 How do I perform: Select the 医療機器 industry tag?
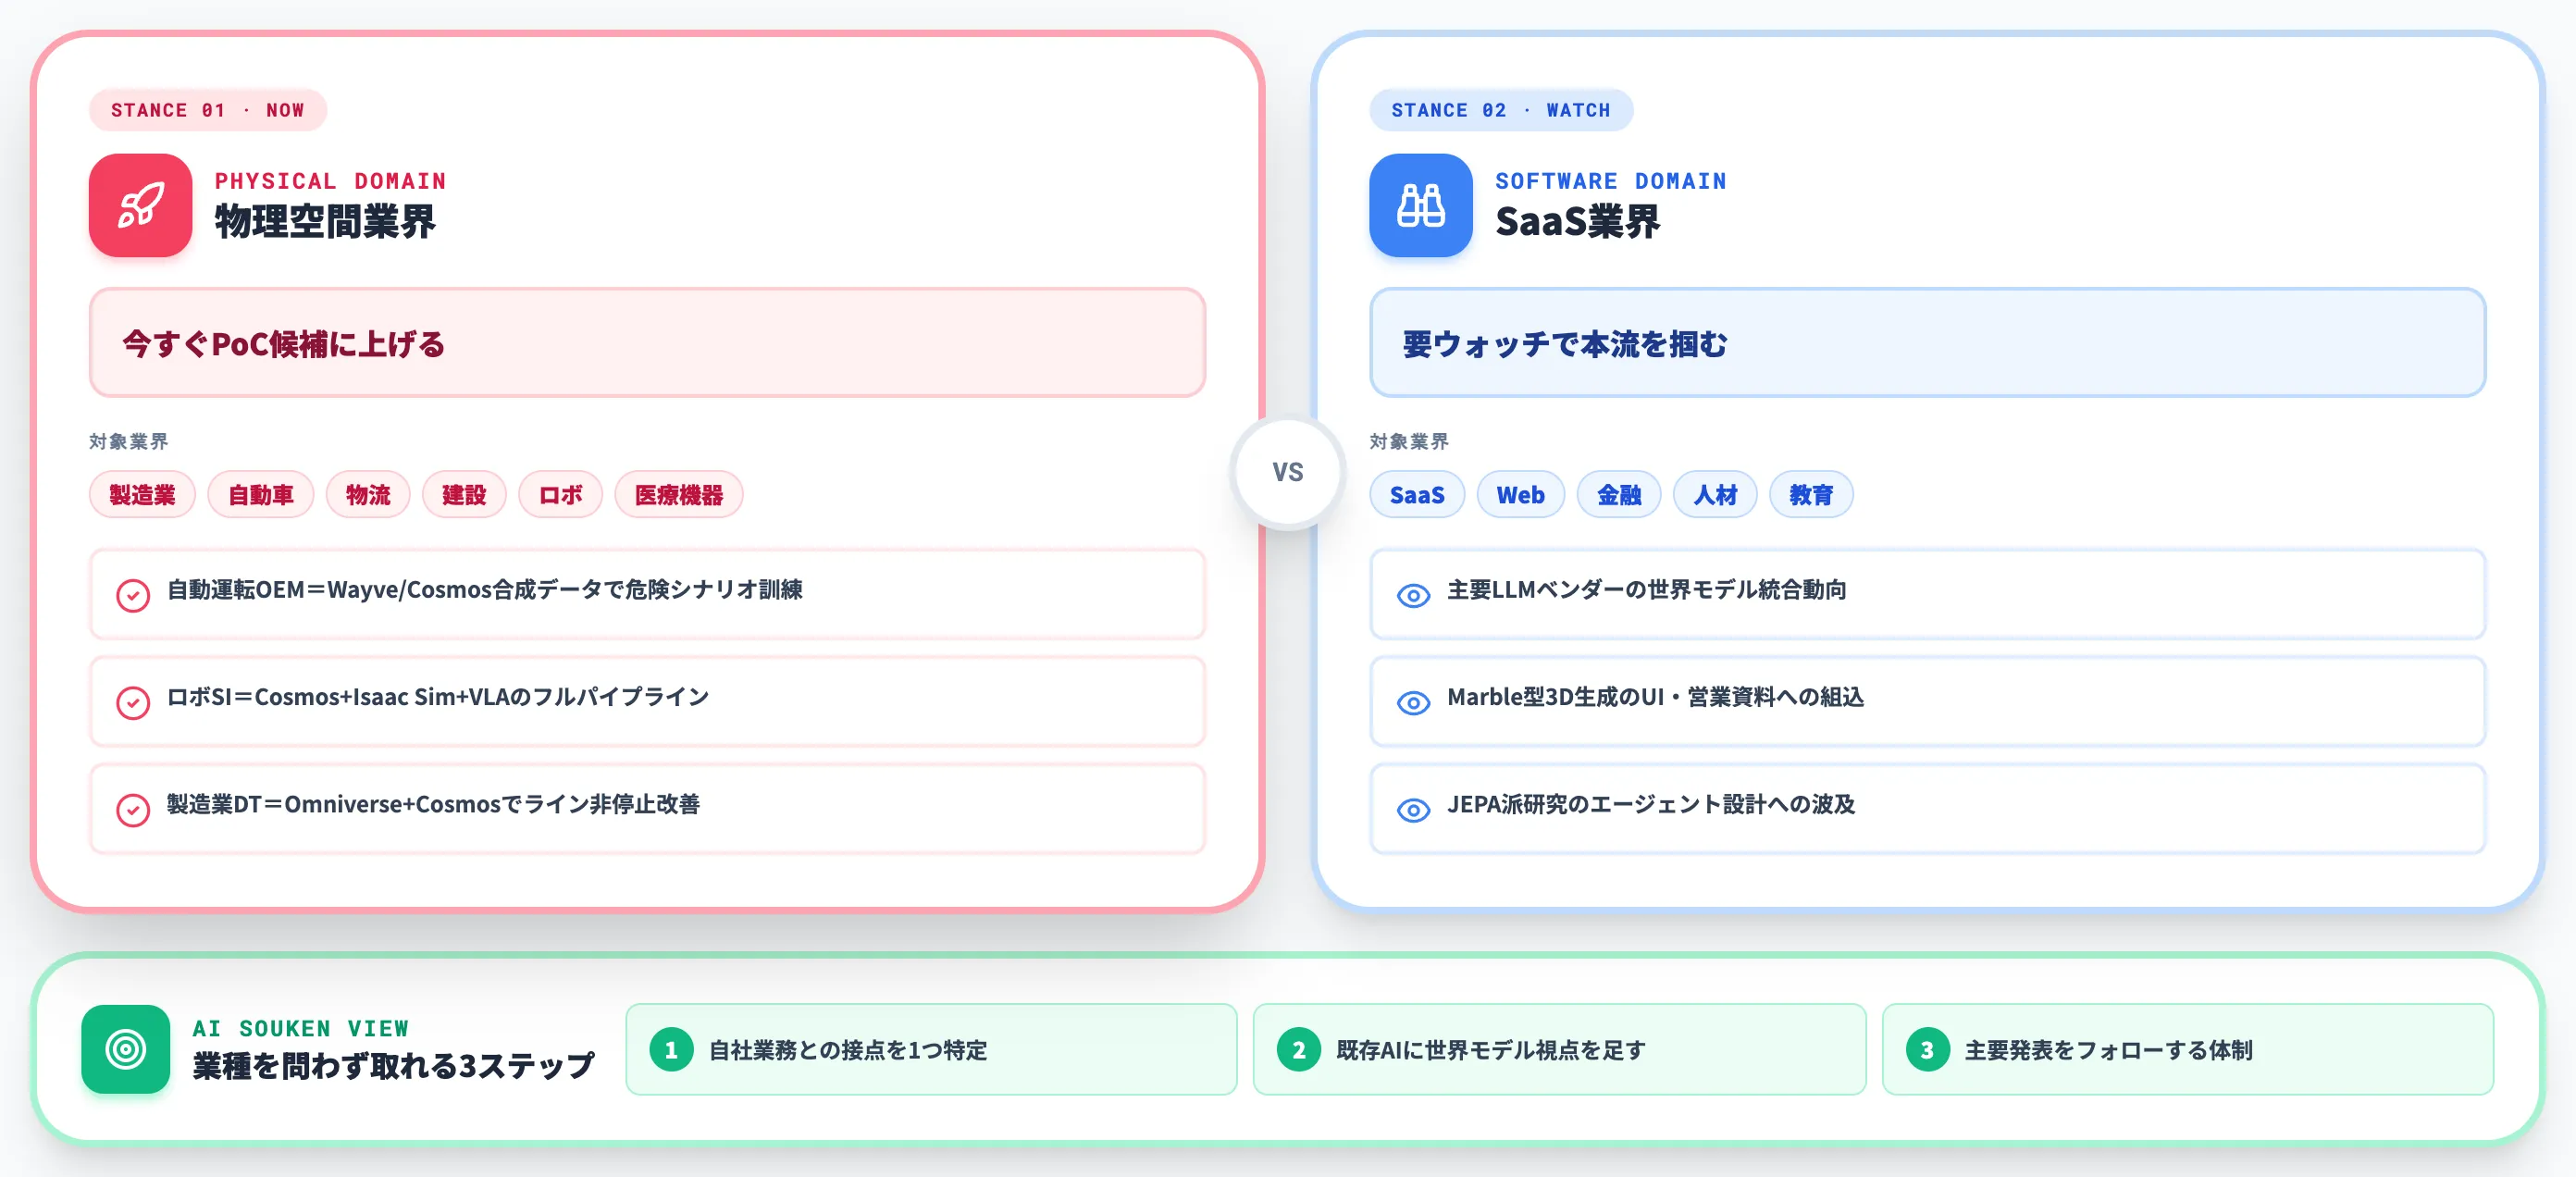pos(678,494)
